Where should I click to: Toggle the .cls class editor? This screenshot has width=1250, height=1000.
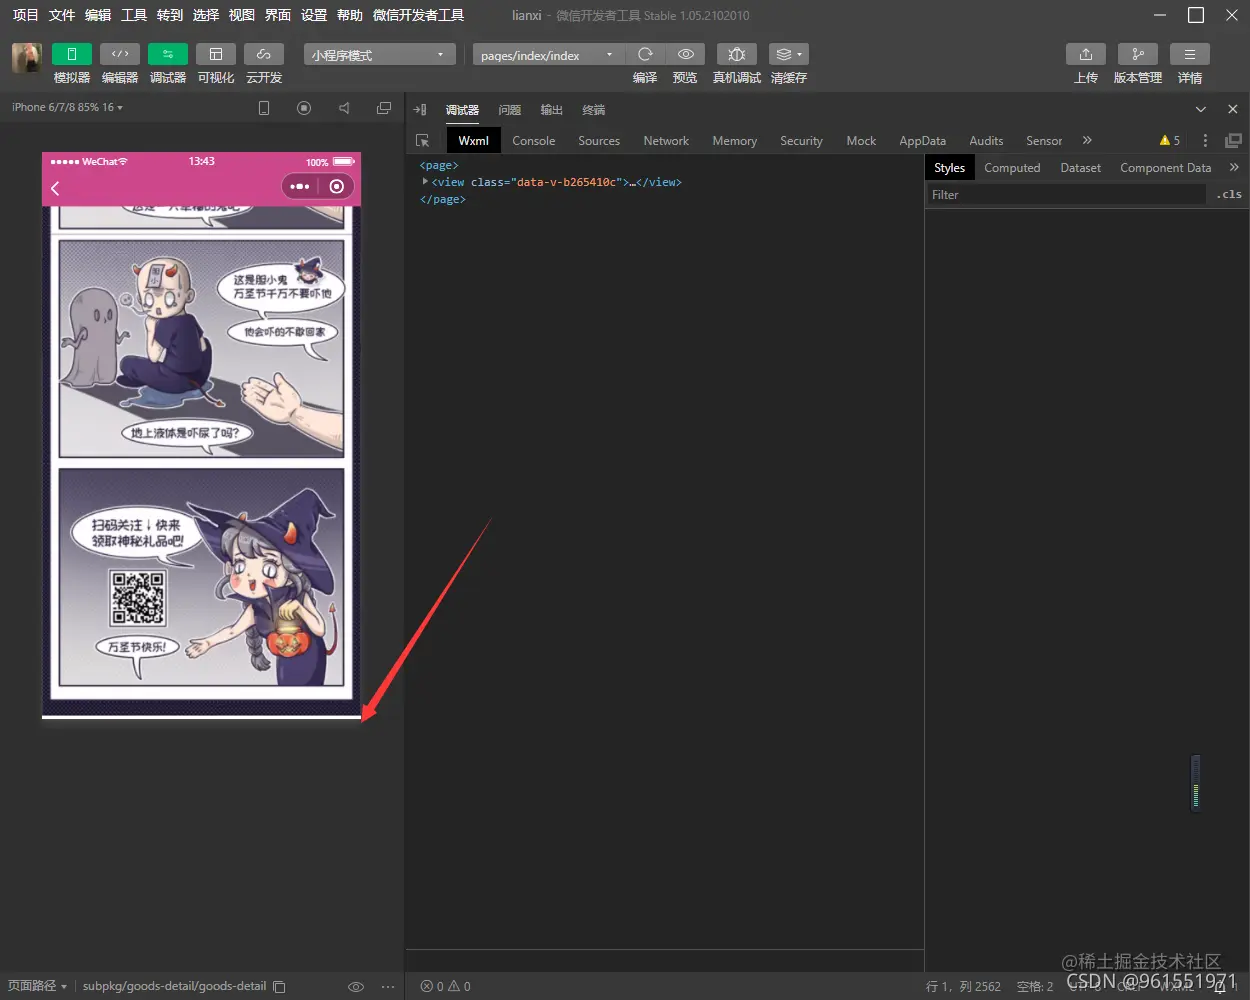pos(1229,195)
